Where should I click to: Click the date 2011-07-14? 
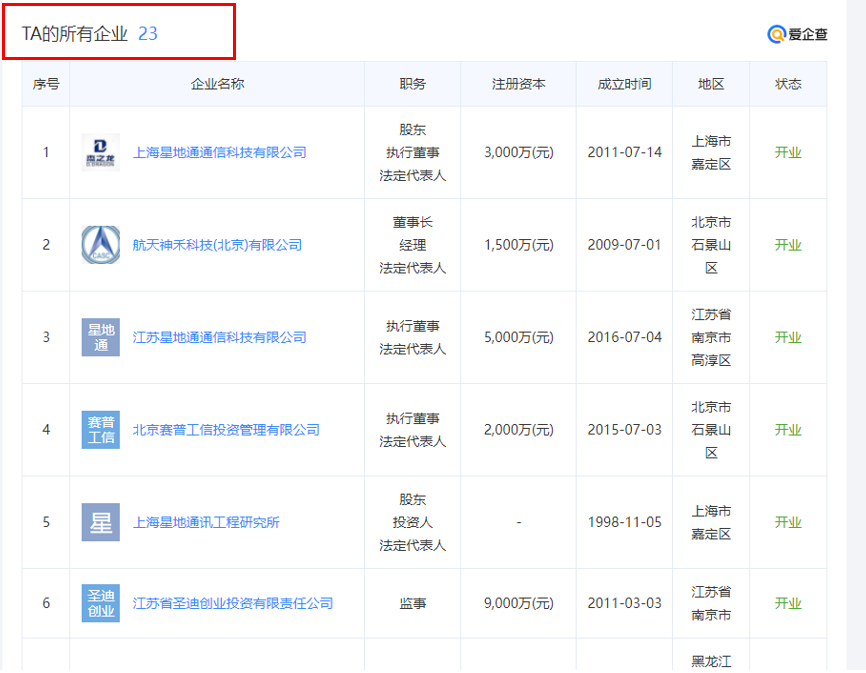click(x=625, y=152)
